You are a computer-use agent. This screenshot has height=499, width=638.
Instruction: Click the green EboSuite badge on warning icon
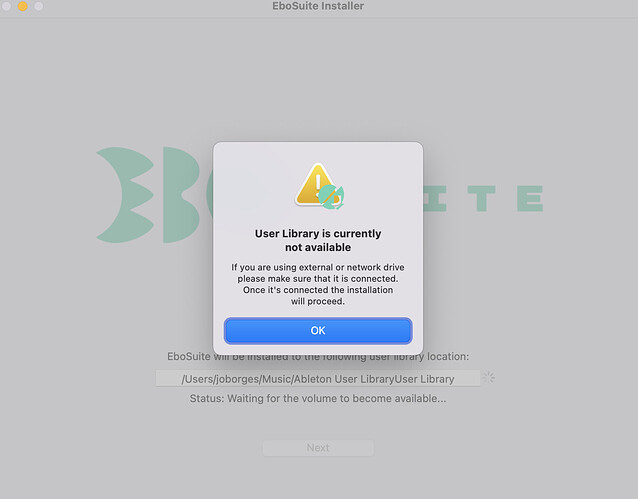[x=331, y=197]
